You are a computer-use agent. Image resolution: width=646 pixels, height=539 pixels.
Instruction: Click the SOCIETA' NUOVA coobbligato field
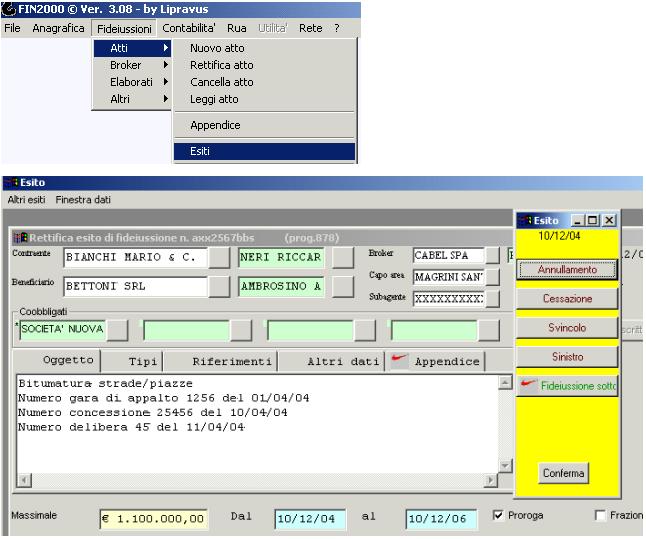(62, 330)
